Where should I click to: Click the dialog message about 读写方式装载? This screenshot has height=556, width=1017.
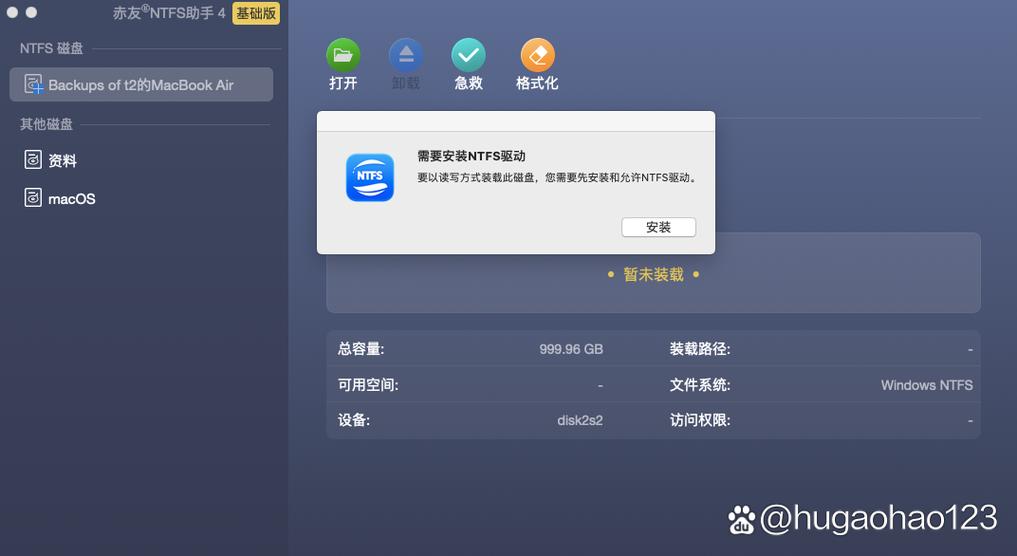point(558,177)
